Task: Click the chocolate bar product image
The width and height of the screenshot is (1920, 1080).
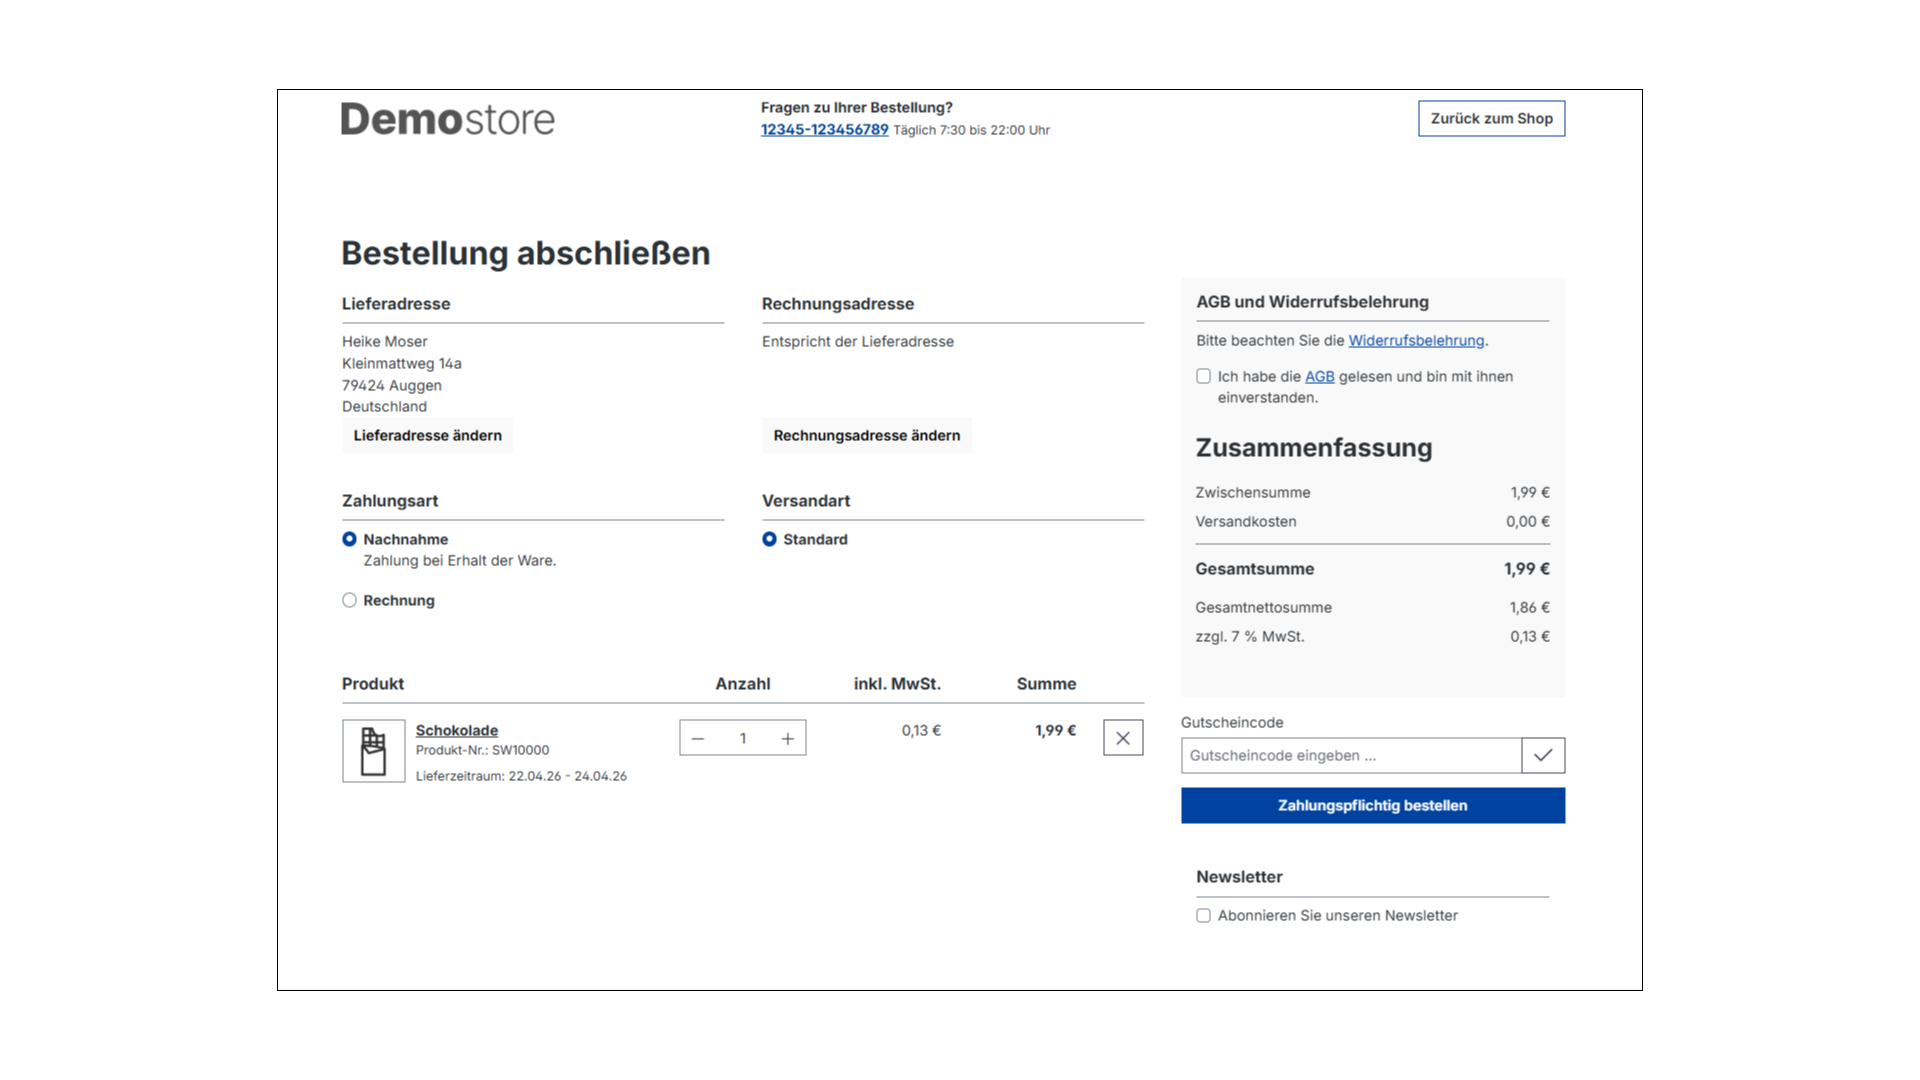Action: [x=373, y=750]
